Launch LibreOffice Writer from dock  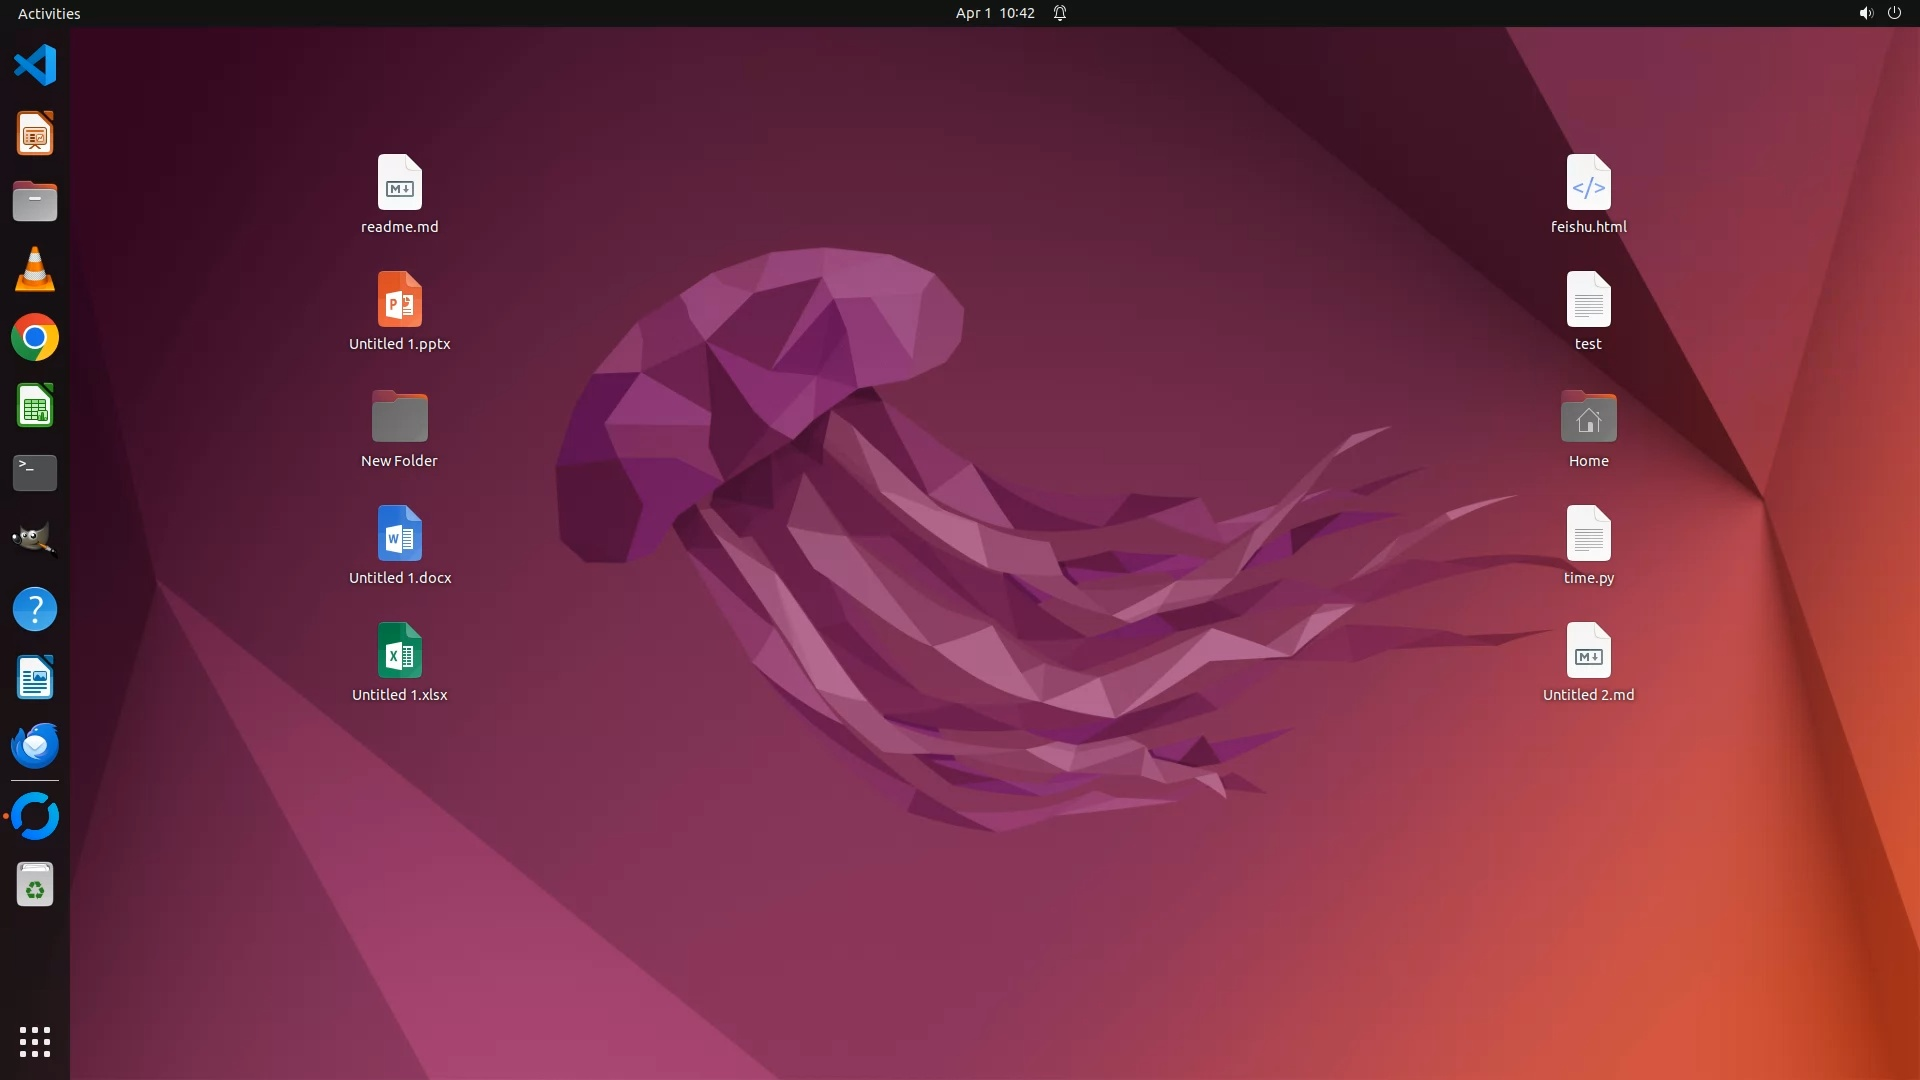[35, 678]
